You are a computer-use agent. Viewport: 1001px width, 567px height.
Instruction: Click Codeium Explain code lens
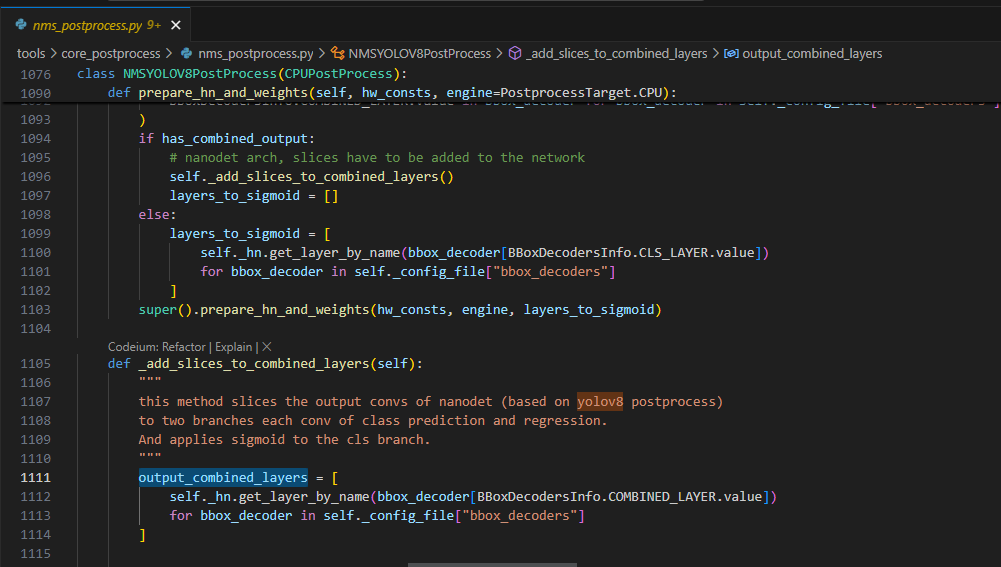235,346
